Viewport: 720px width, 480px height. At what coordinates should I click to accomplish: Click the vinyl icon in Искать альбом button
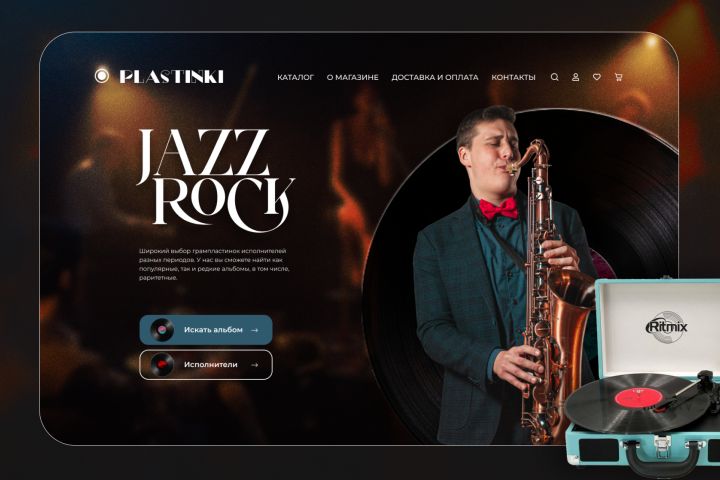click(x=162, y=330)
